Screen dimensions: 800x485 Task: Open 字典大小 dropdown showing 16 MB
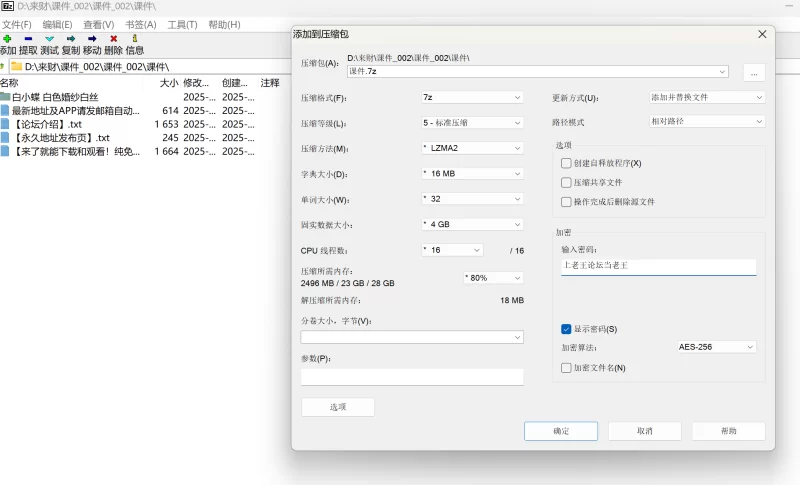click(472, 173)
